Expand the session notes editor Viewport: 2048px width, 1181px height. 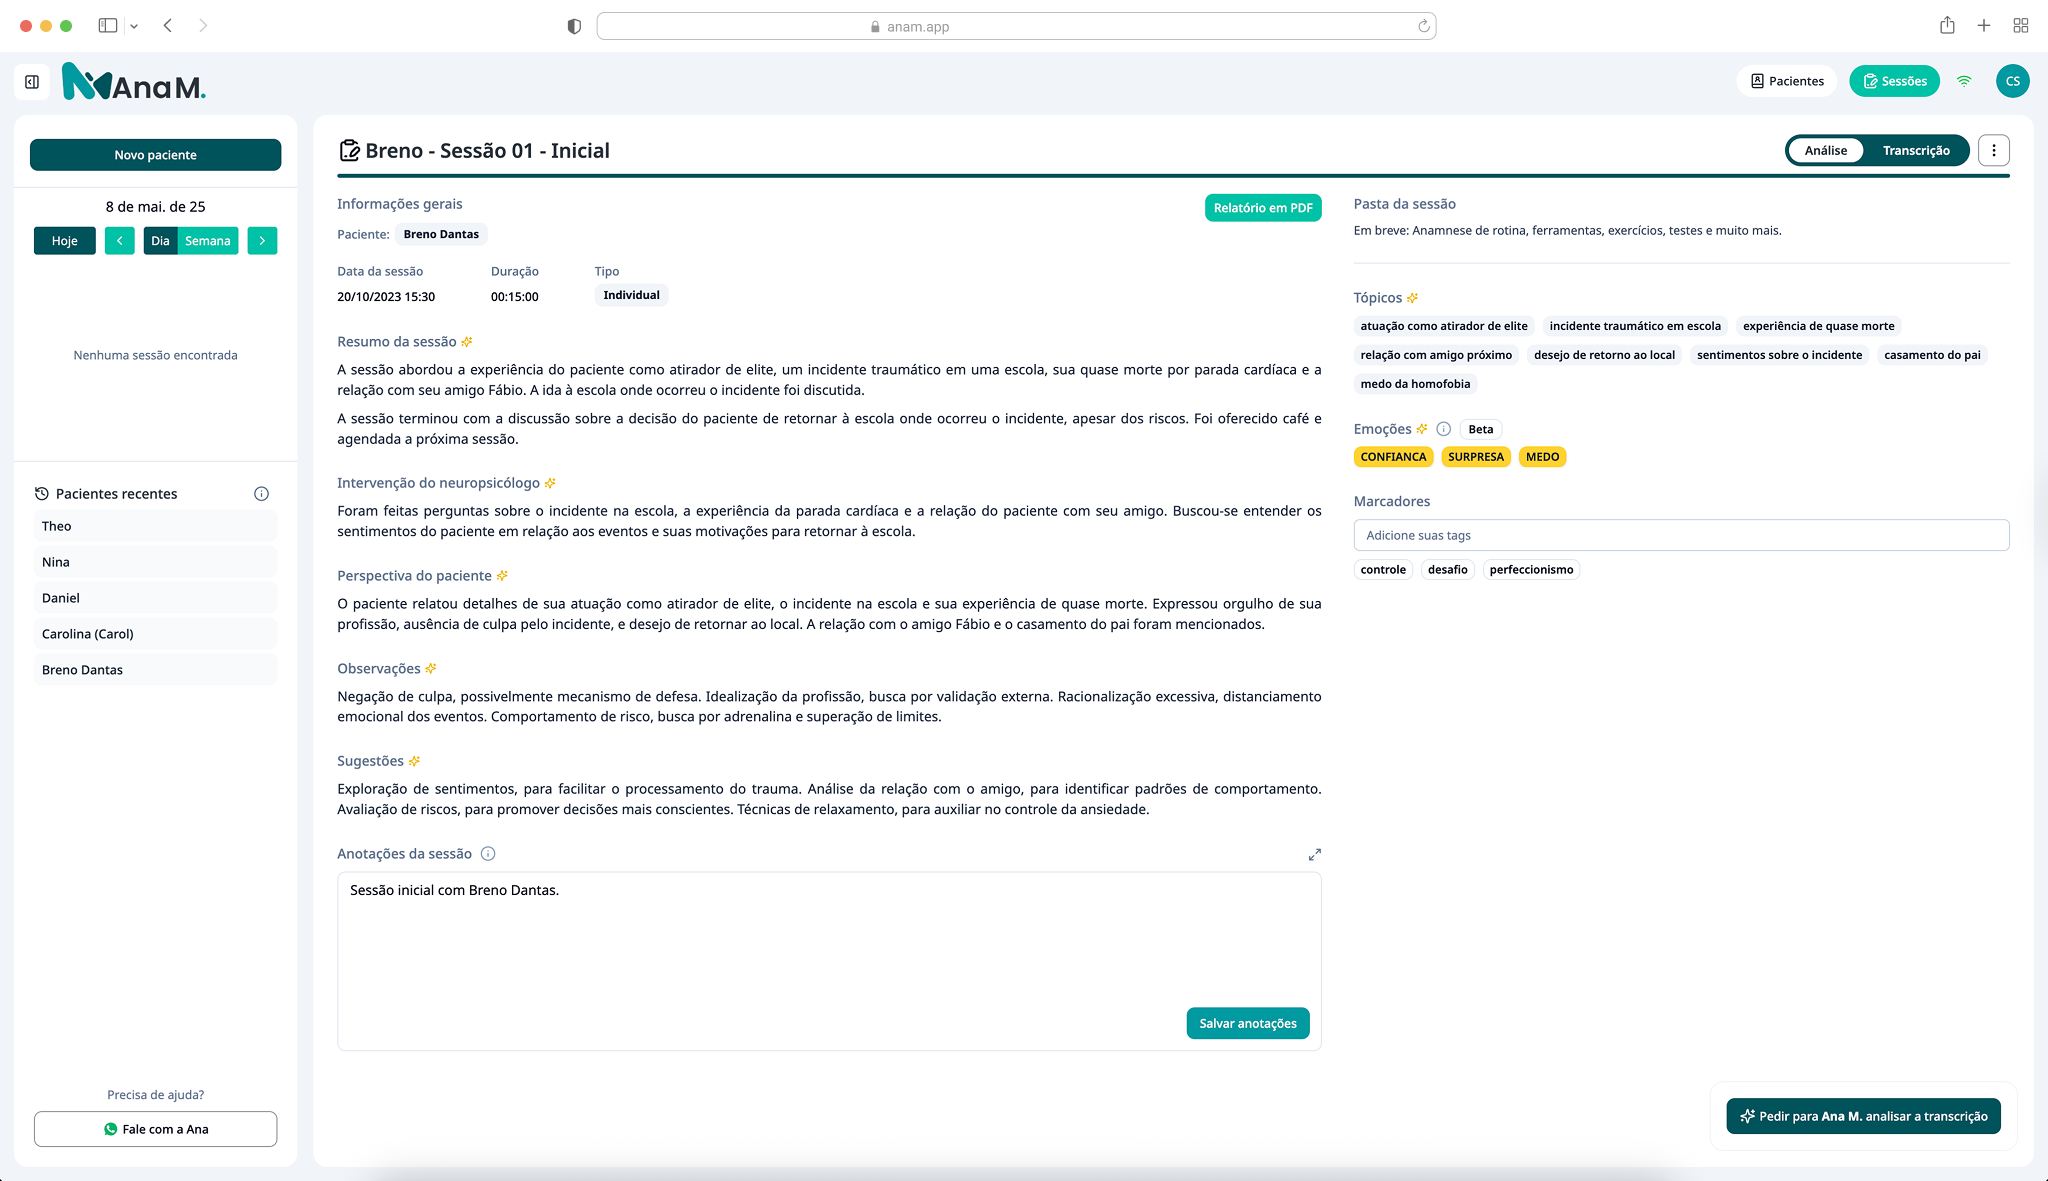(1314, 855)
